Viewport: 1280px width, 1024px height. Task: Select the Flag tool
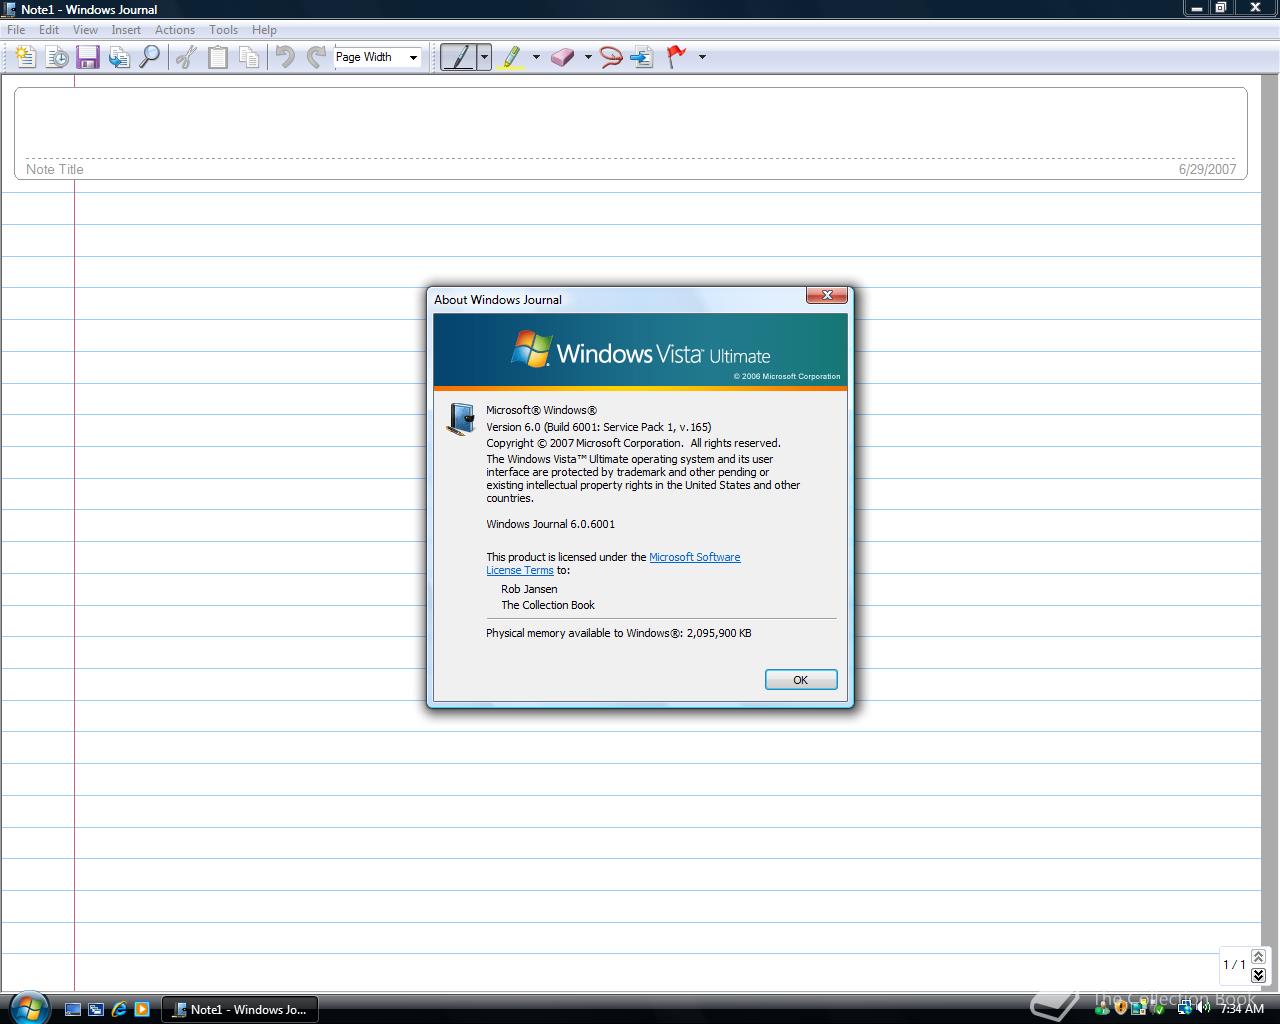click(x=678, y=57)
